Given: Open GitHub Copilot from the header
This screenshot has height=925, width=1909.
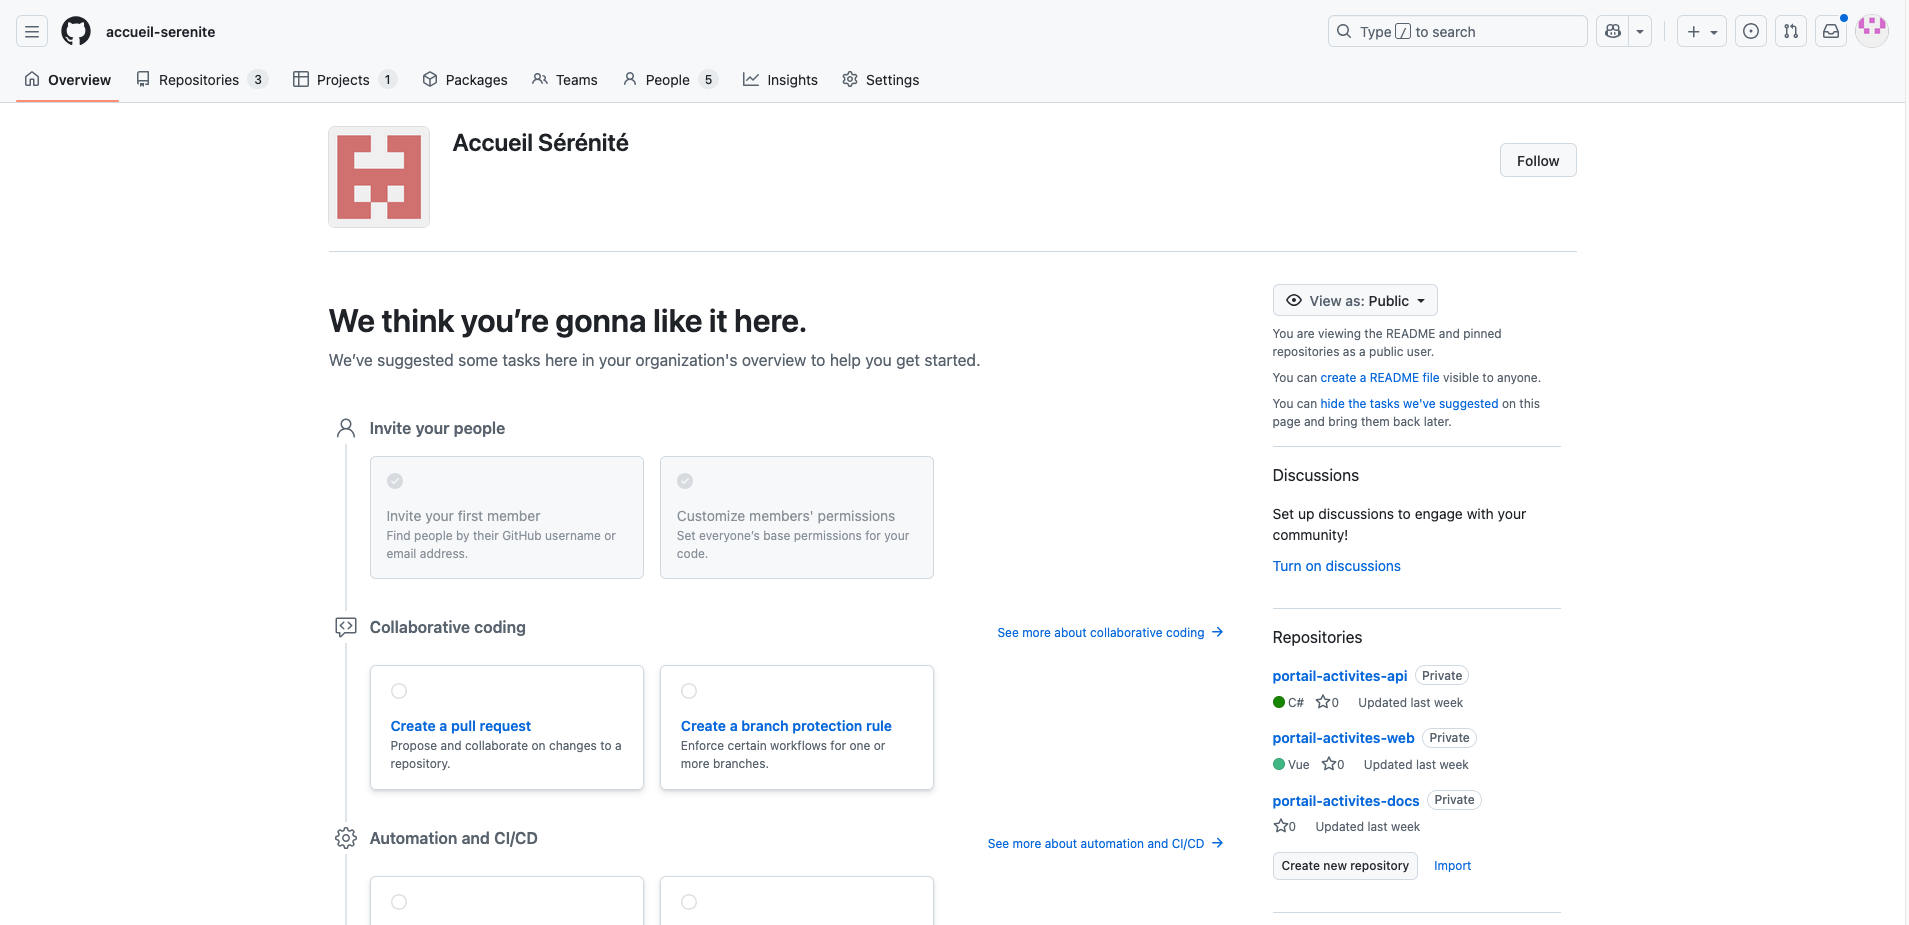Looking at the screenshot, I should [x=1611, y=31].
